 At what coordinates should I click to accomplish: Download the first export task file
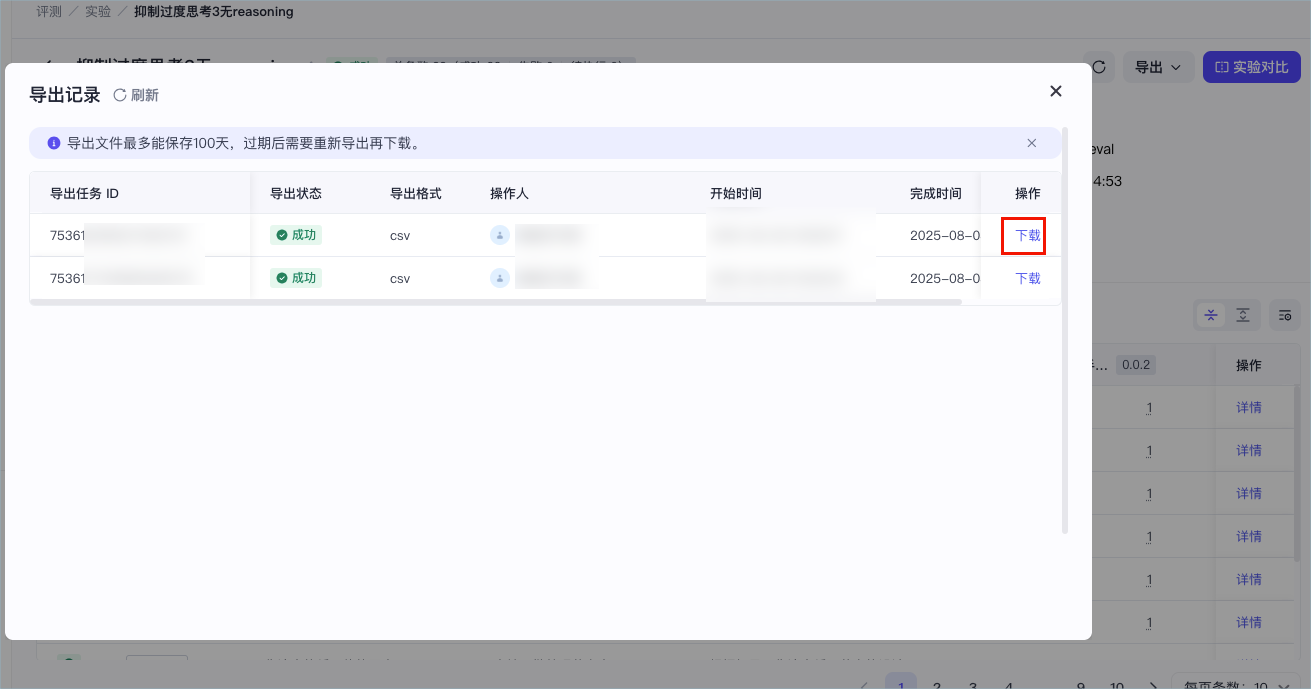(x=1028, y=236)
